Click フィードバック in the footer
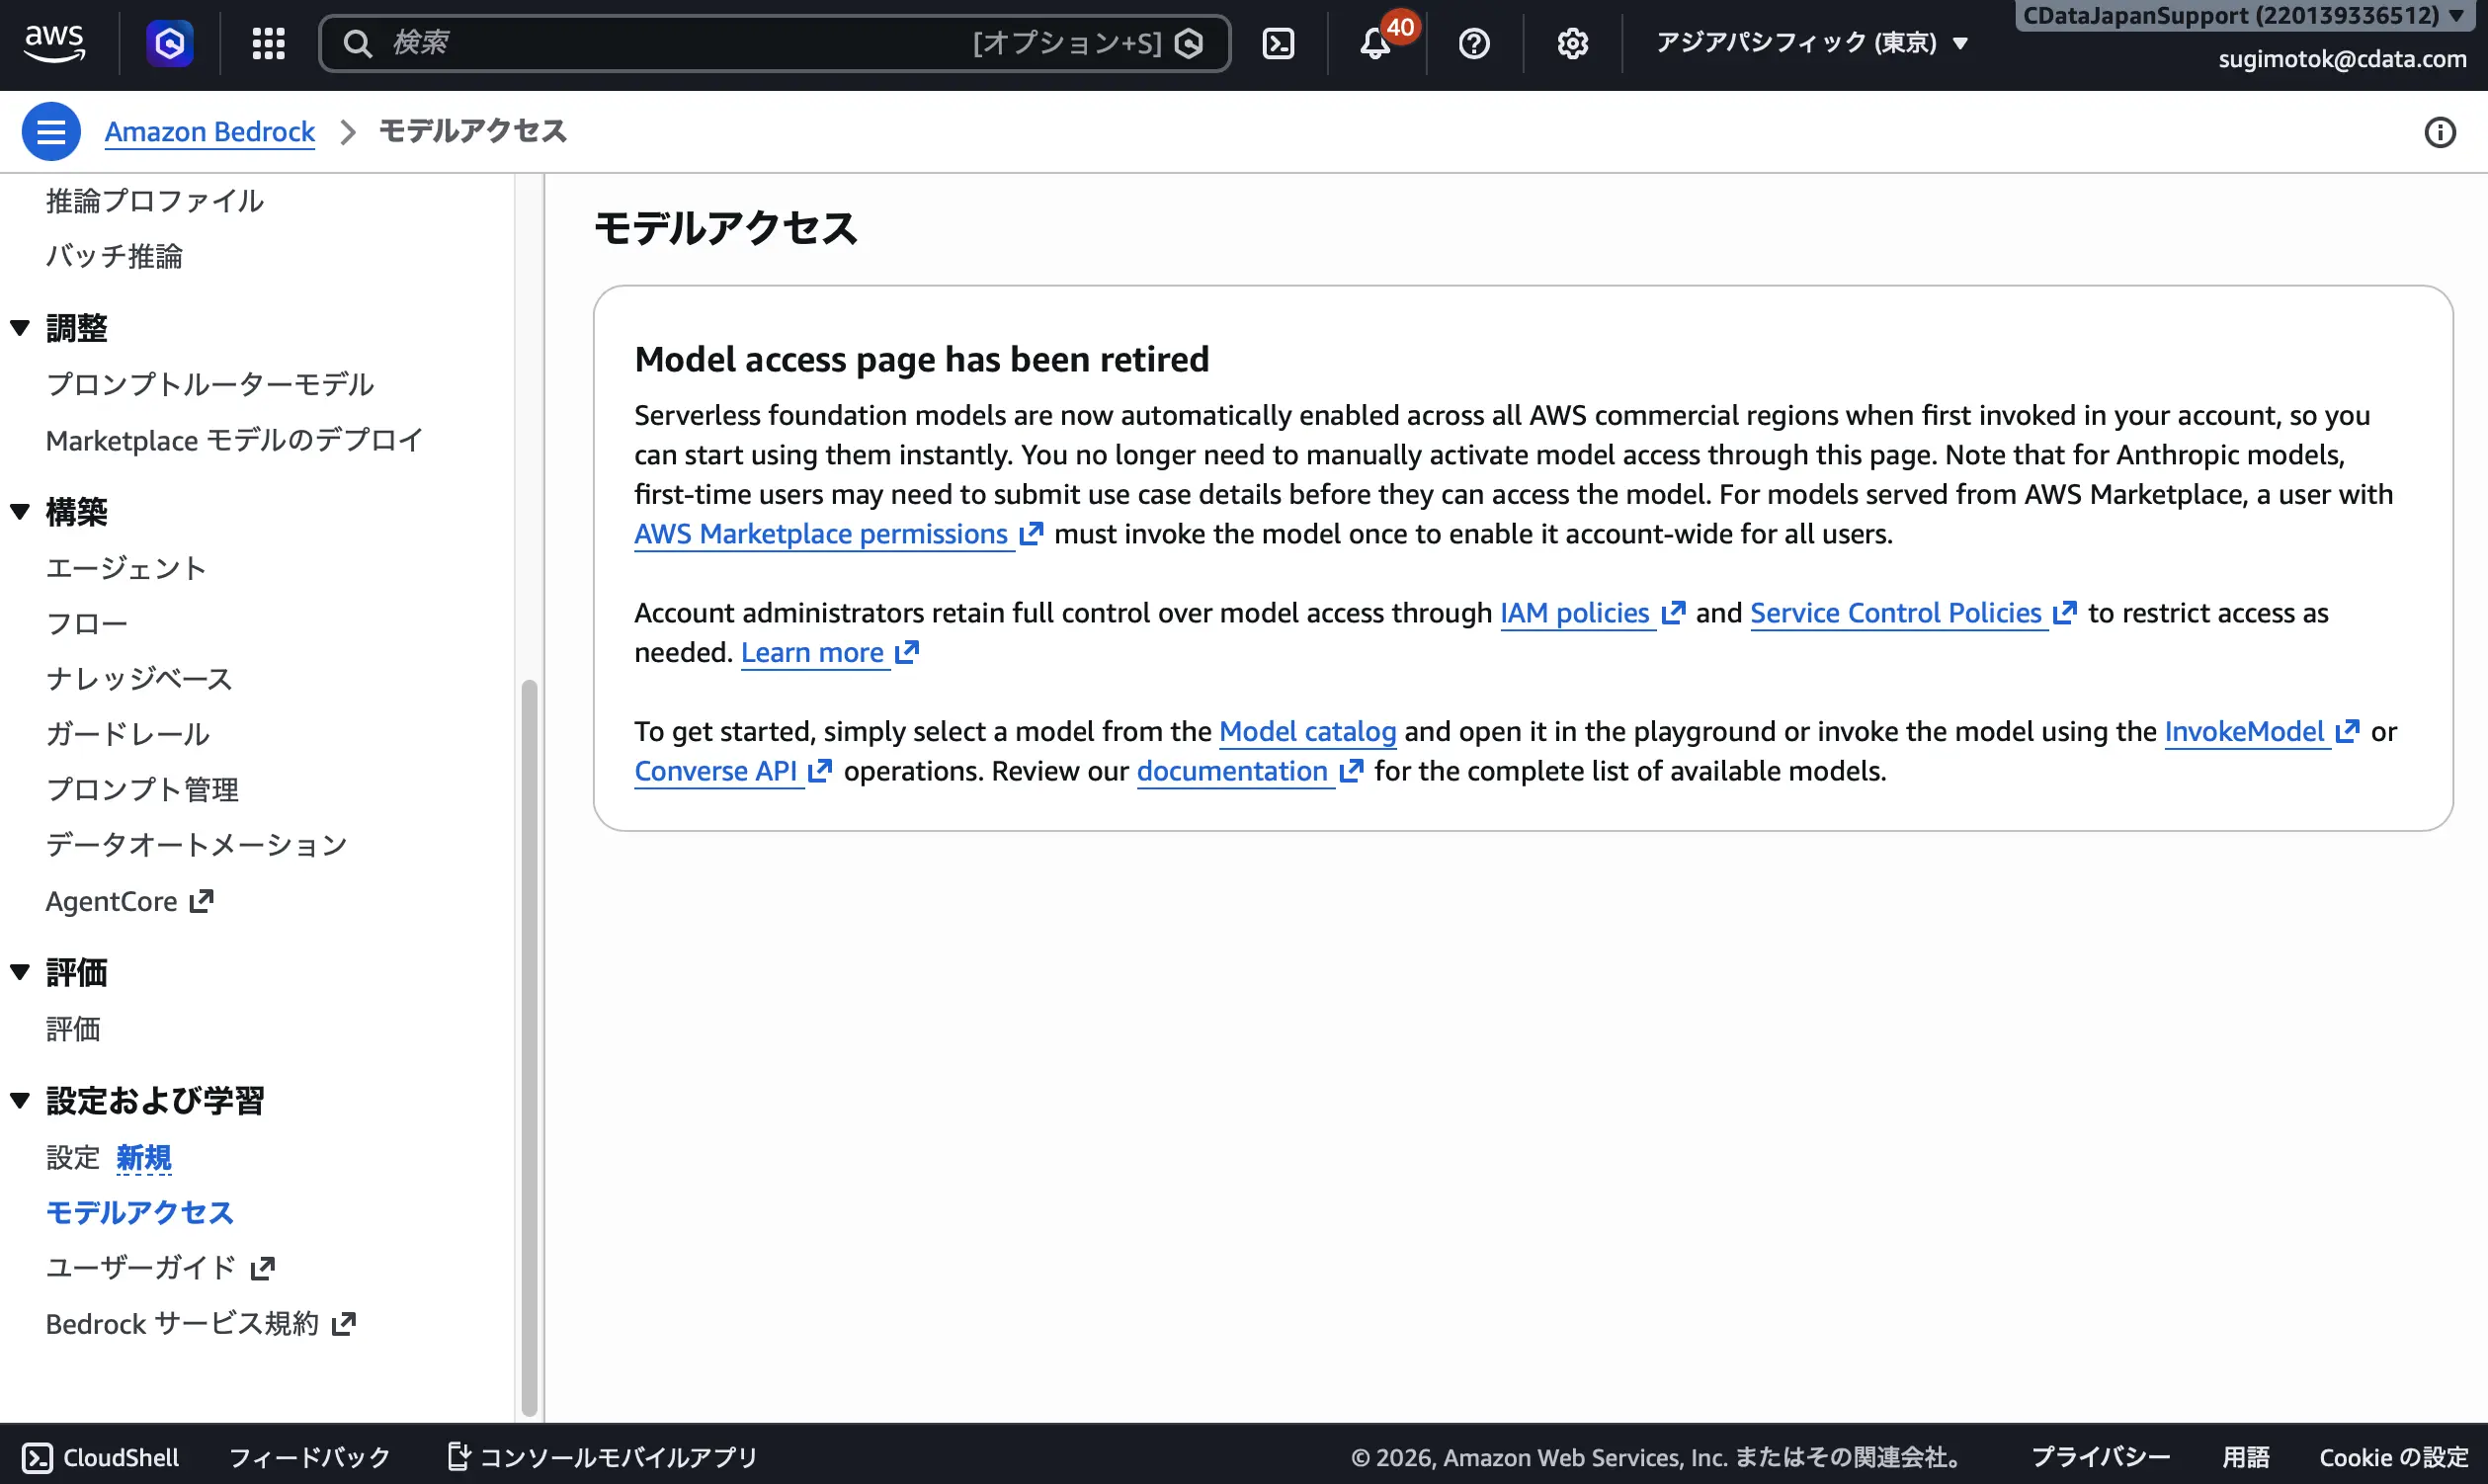The image size is (2488, 1484). tap(309, 1457)
